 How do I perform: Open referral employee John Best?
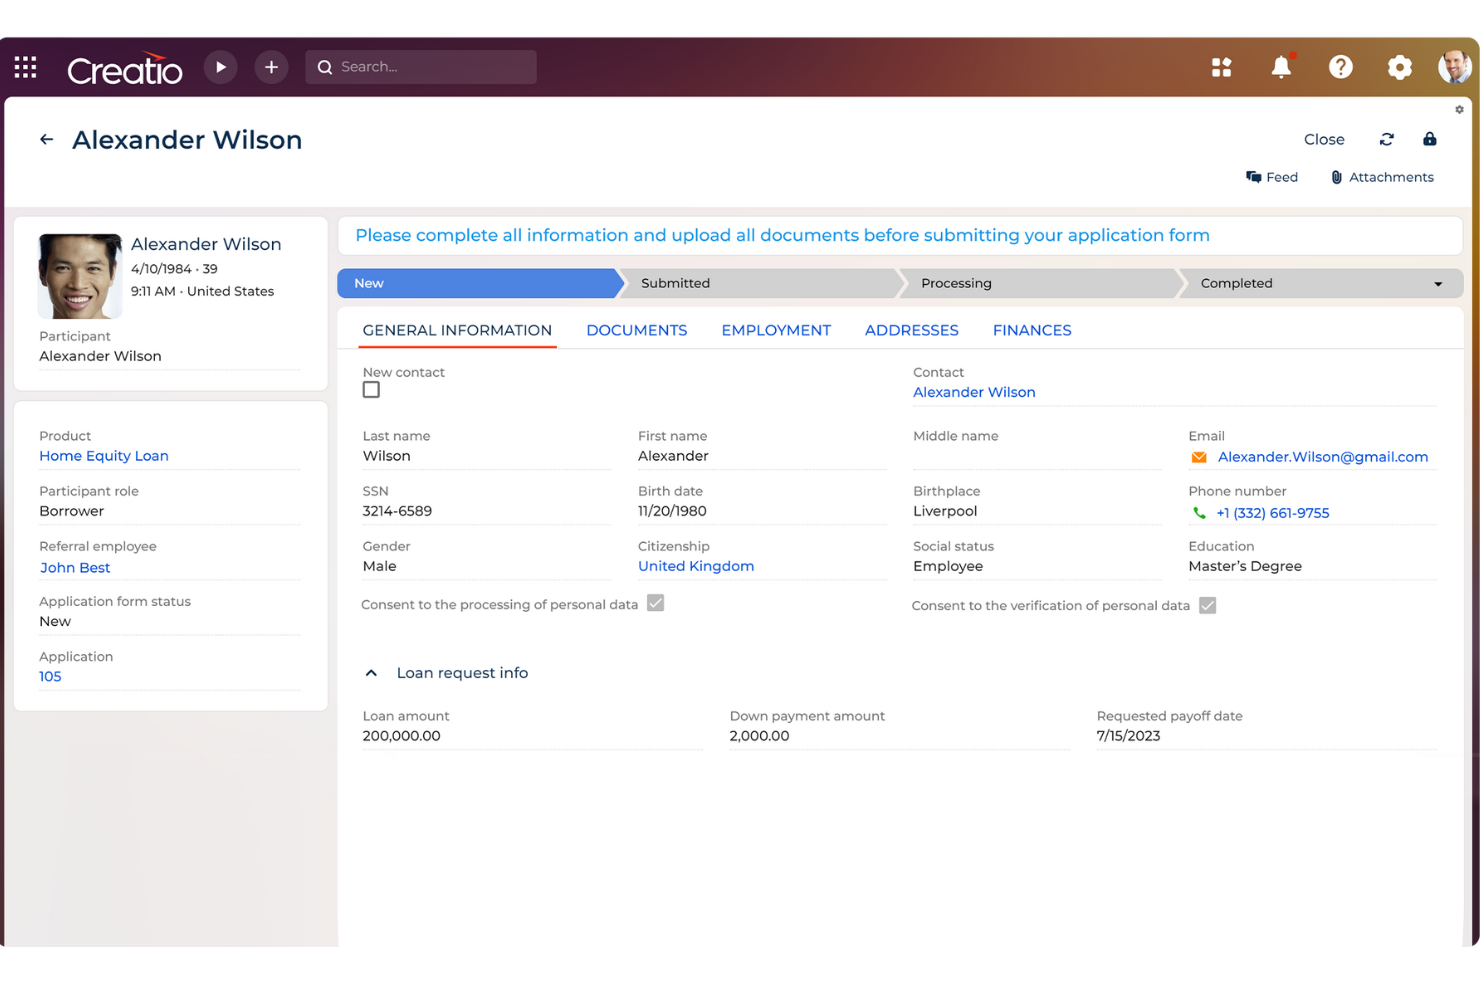pos(75,567)
